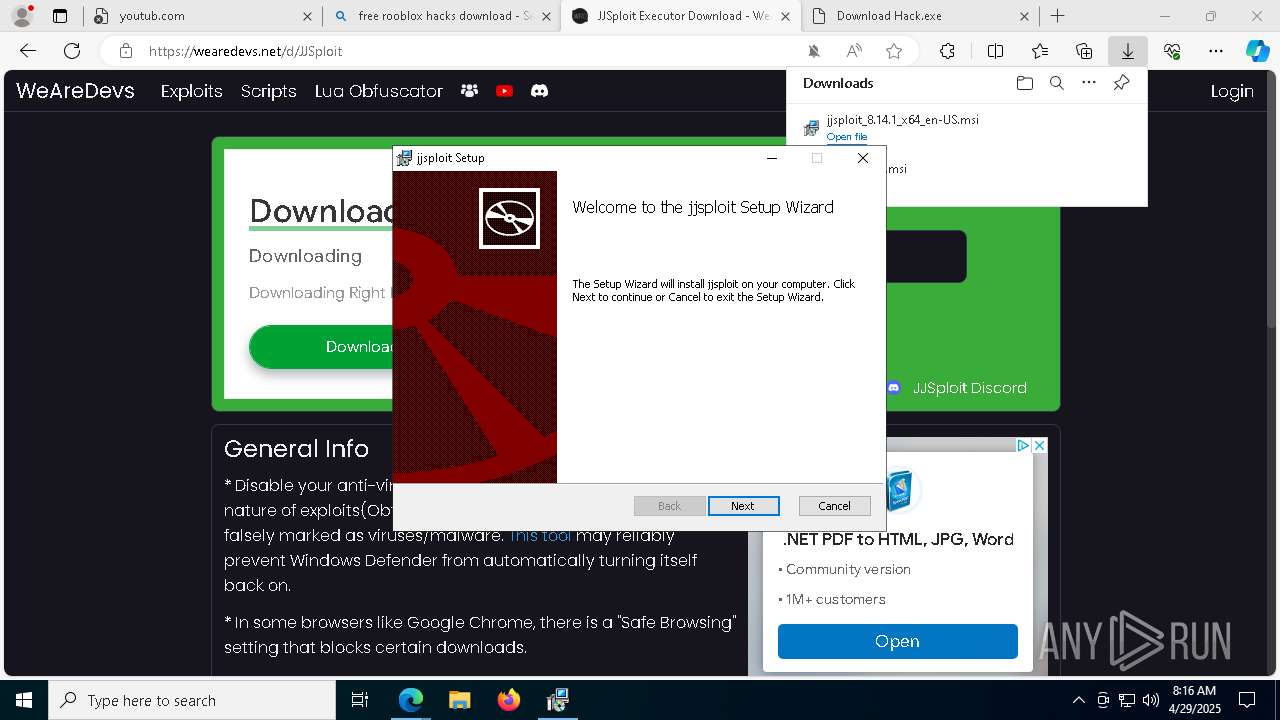Click the community people icon
Viewport: 1280px width, 720px height.
tap(469, 91)
